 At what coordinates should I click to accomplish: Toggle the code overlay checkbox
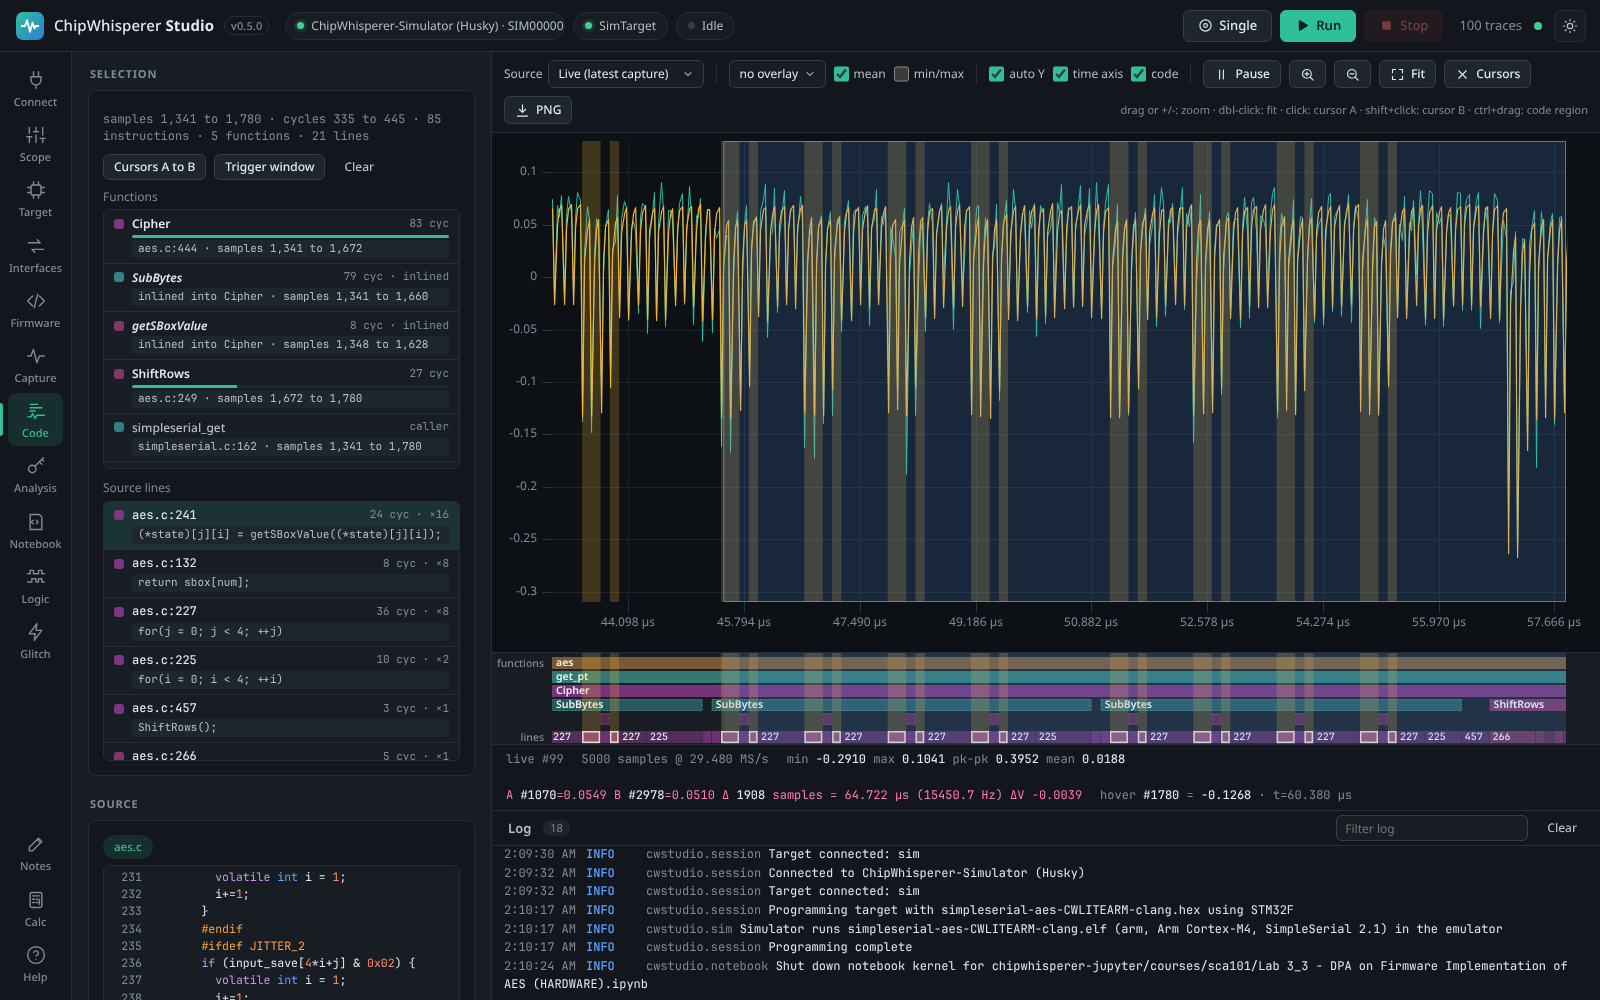pyautogui.click(x=1138, y=74)
